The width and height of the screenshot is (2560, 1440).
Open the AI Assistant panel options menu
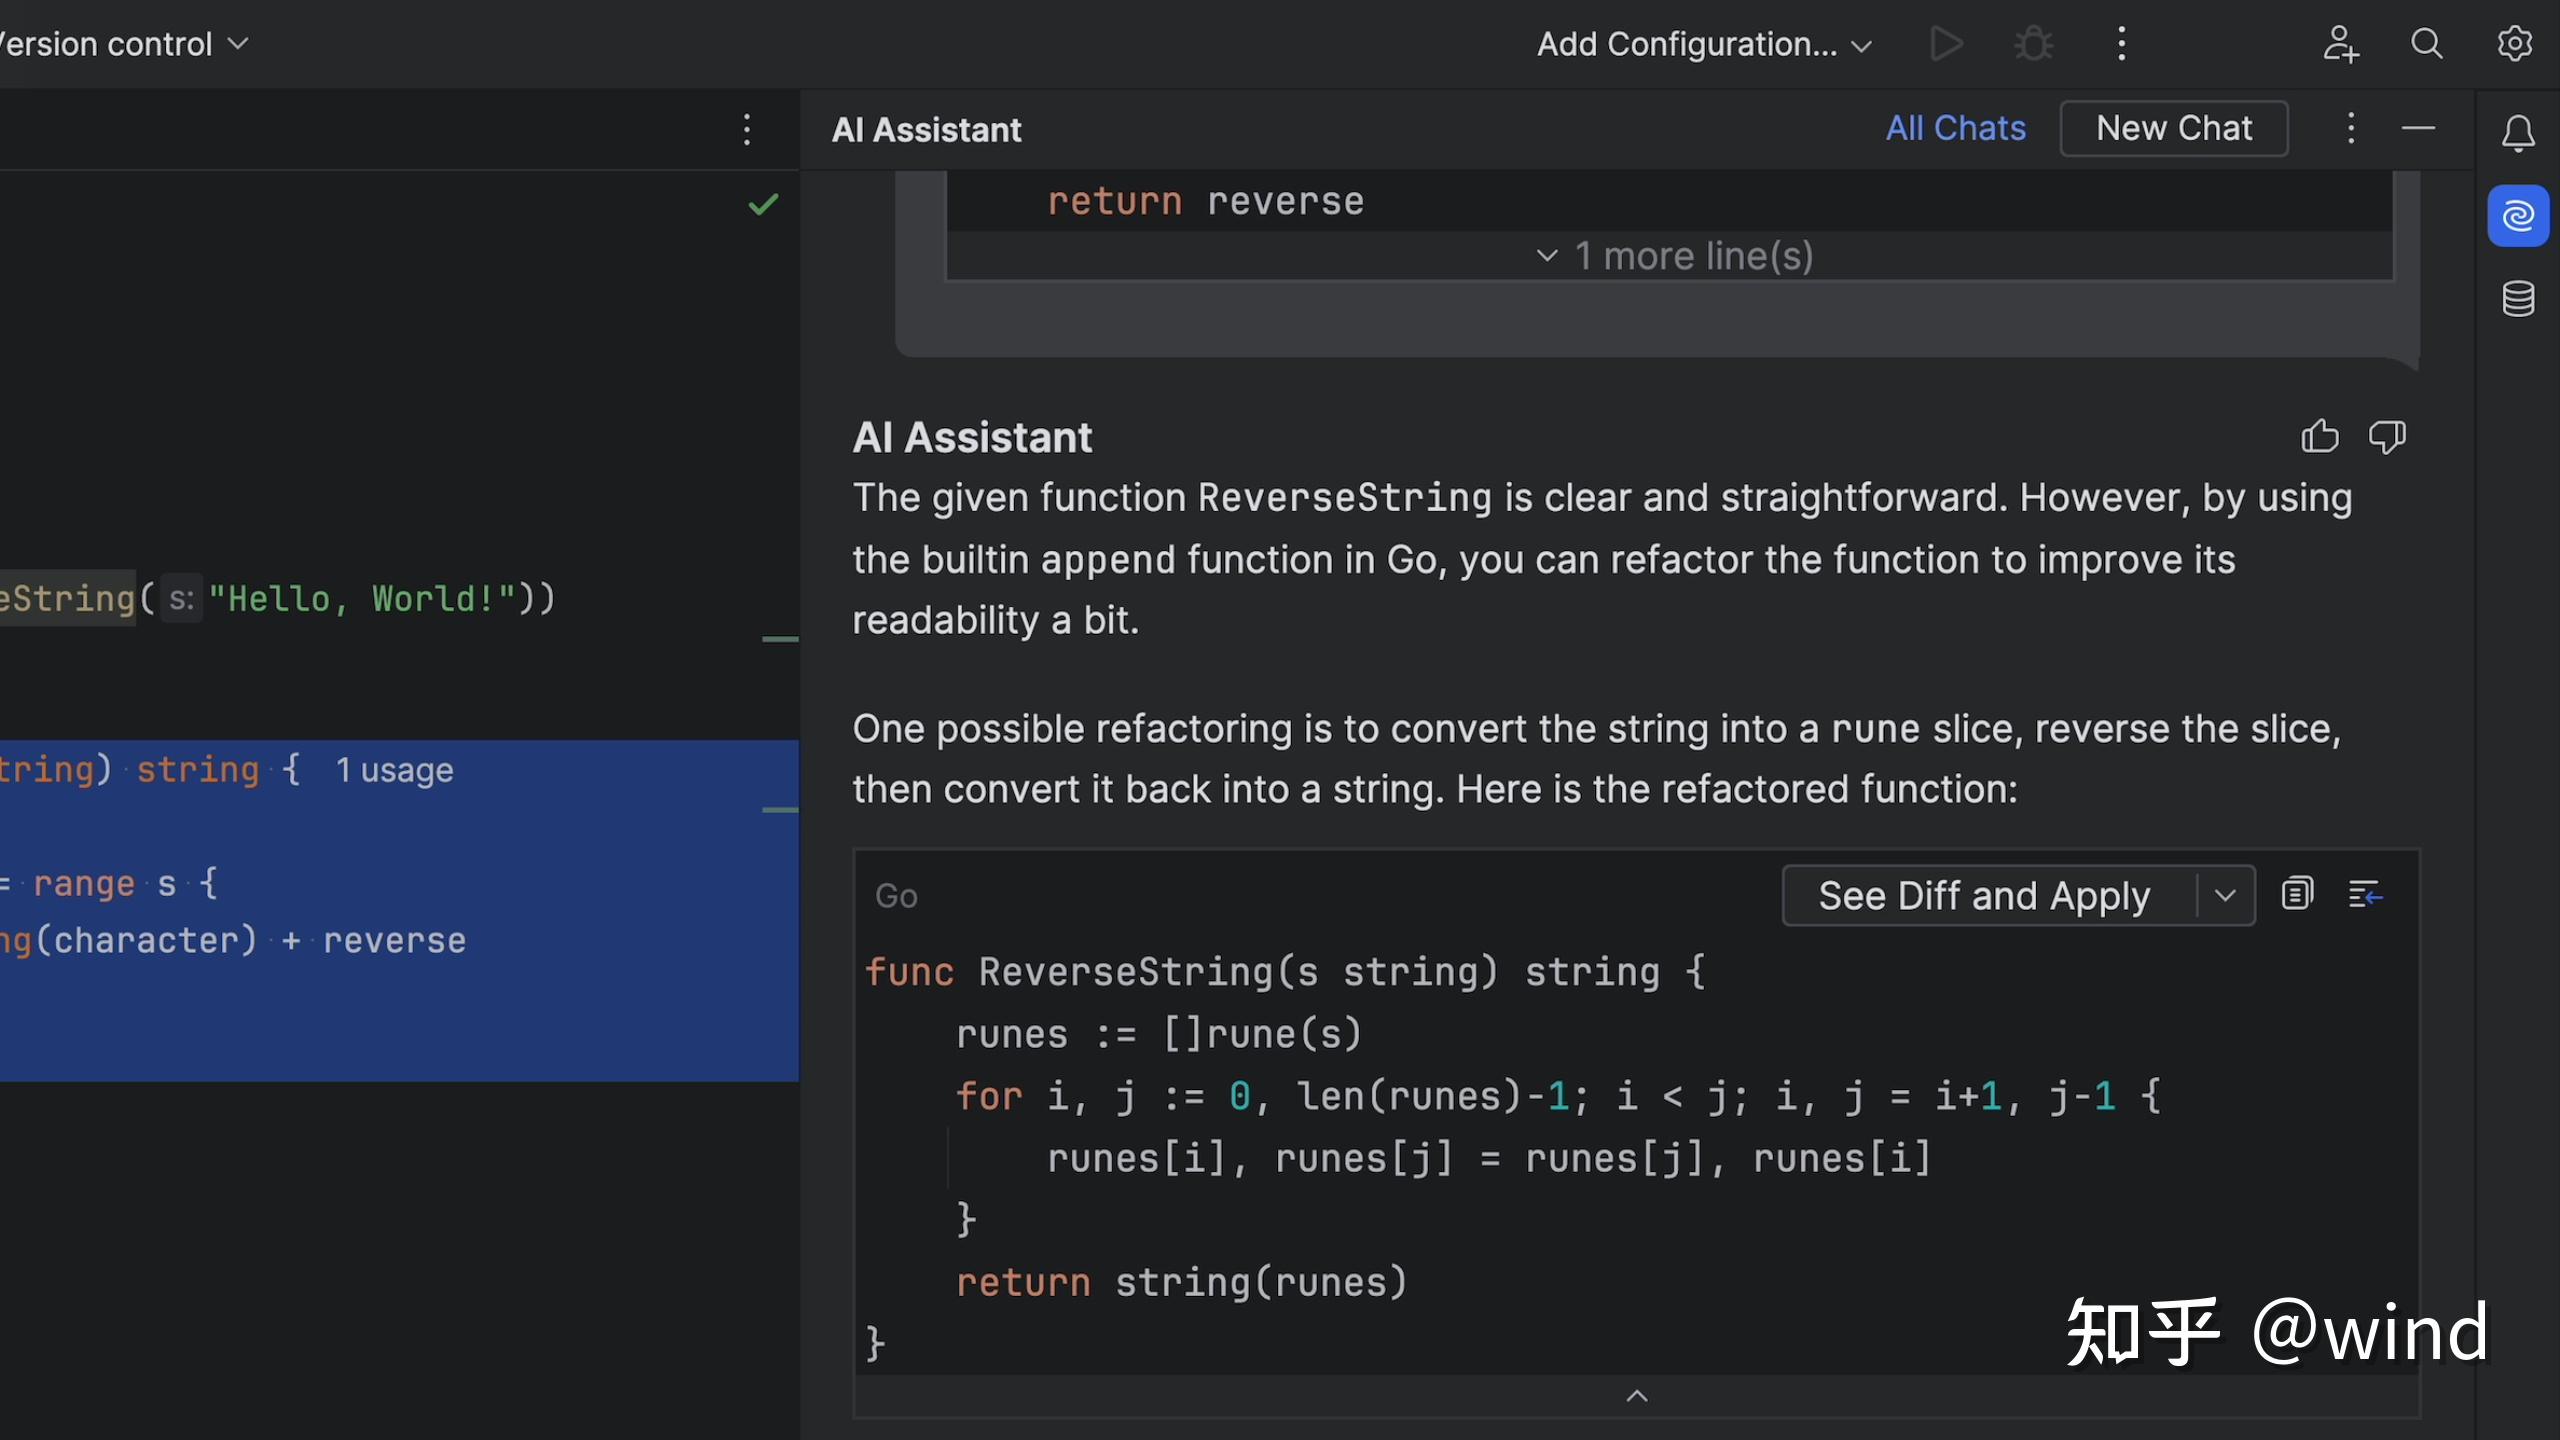click(2350, 128)
